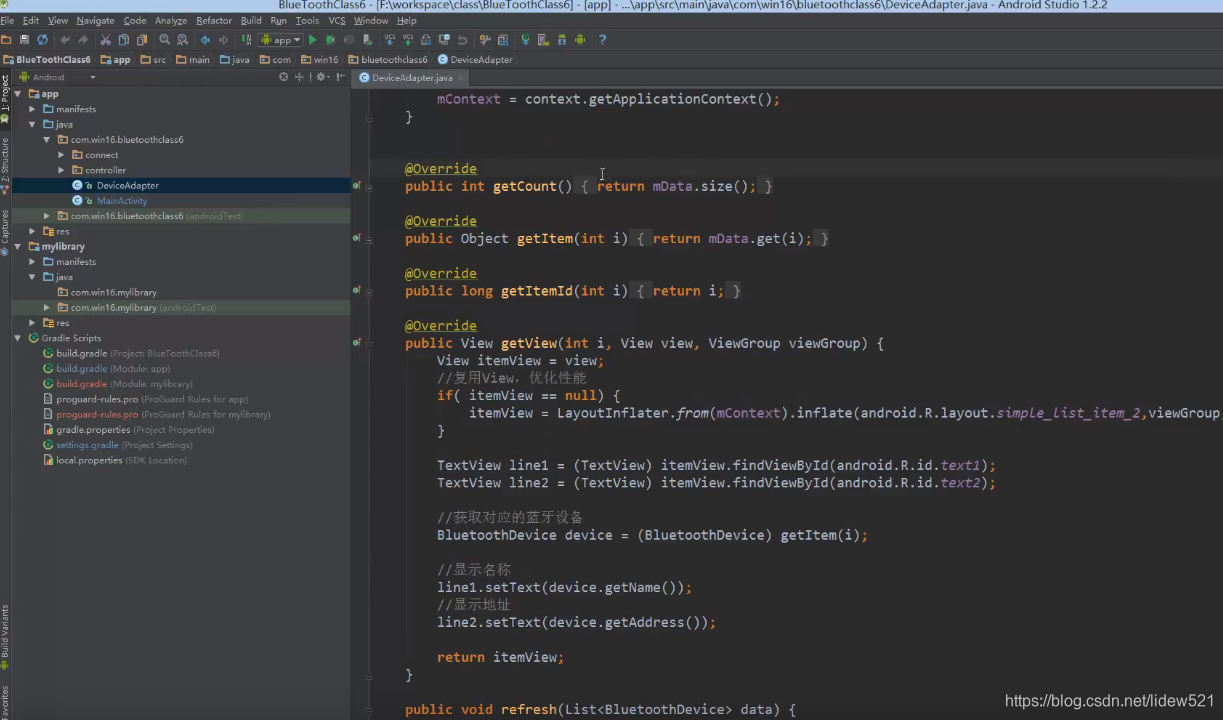
Task: Click the VCS Update Project icon
Action: click(x=389, y=40)
